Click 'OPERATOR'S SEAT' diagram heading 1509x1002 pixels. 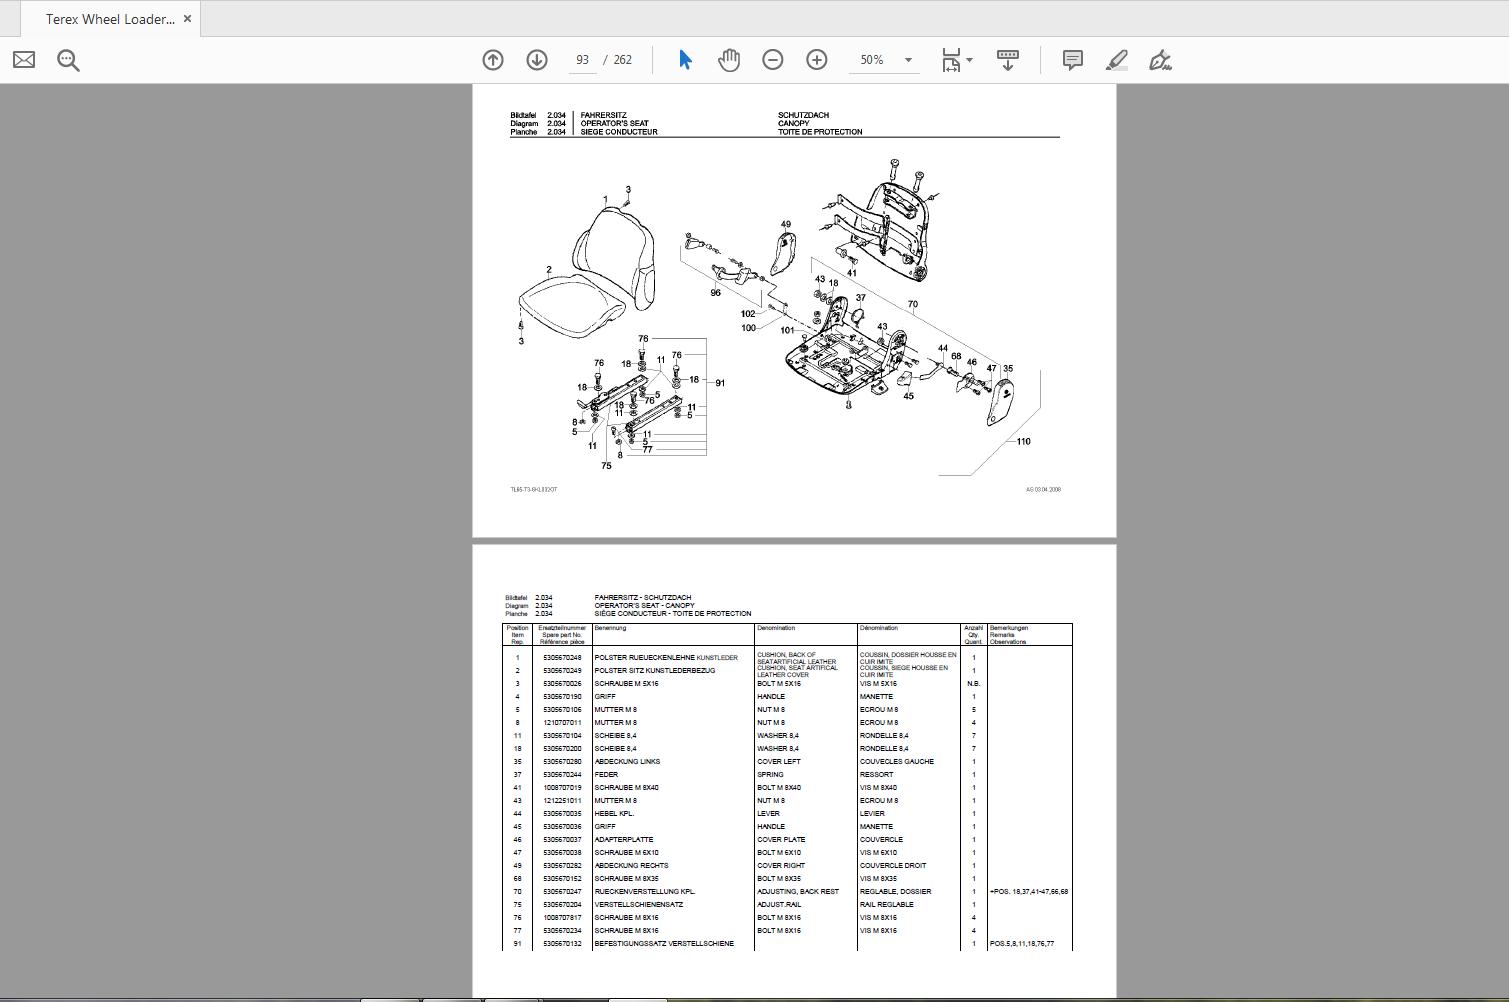point(614,124)
